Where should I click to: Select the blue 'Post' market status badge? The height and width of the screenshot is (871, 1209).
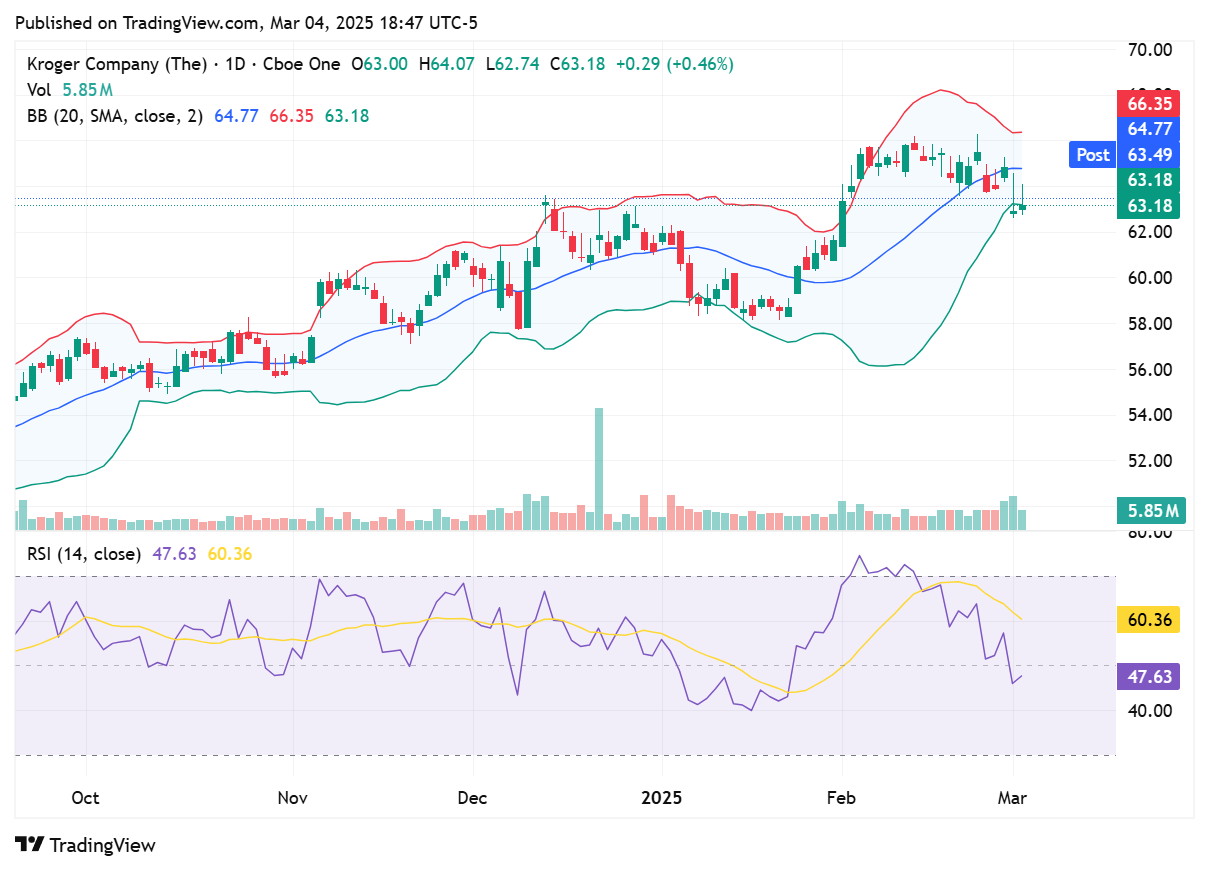1092,154
